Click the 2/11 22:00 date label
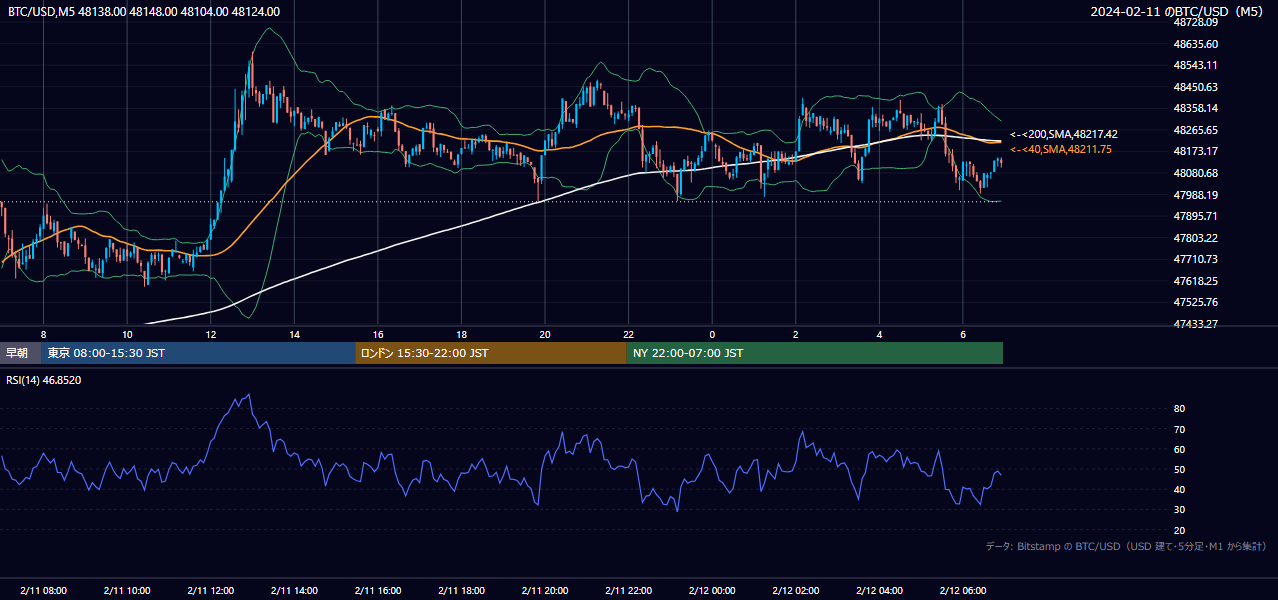This screenshot has height=600, width=1278. [628, 591]
